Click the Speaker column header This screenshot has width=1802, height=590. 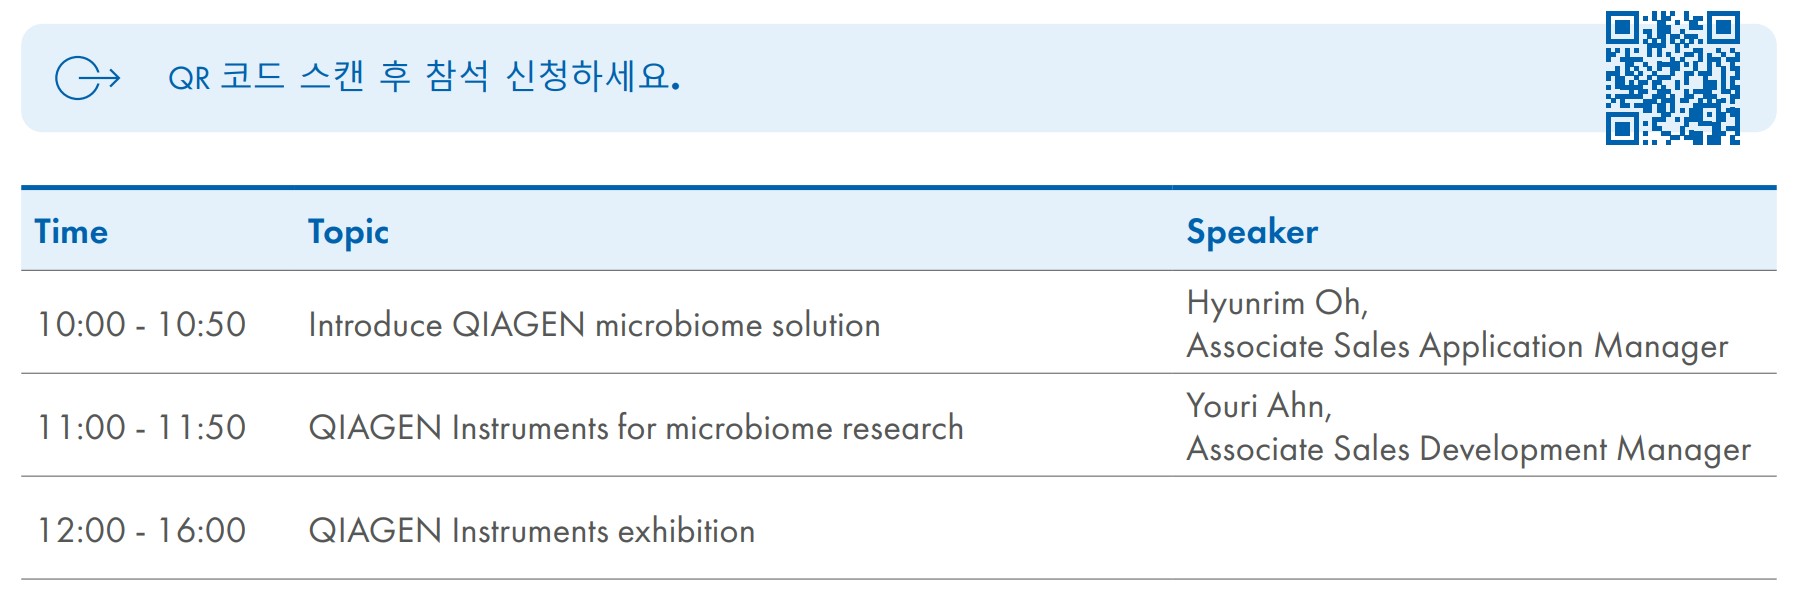pos(1252,231)
